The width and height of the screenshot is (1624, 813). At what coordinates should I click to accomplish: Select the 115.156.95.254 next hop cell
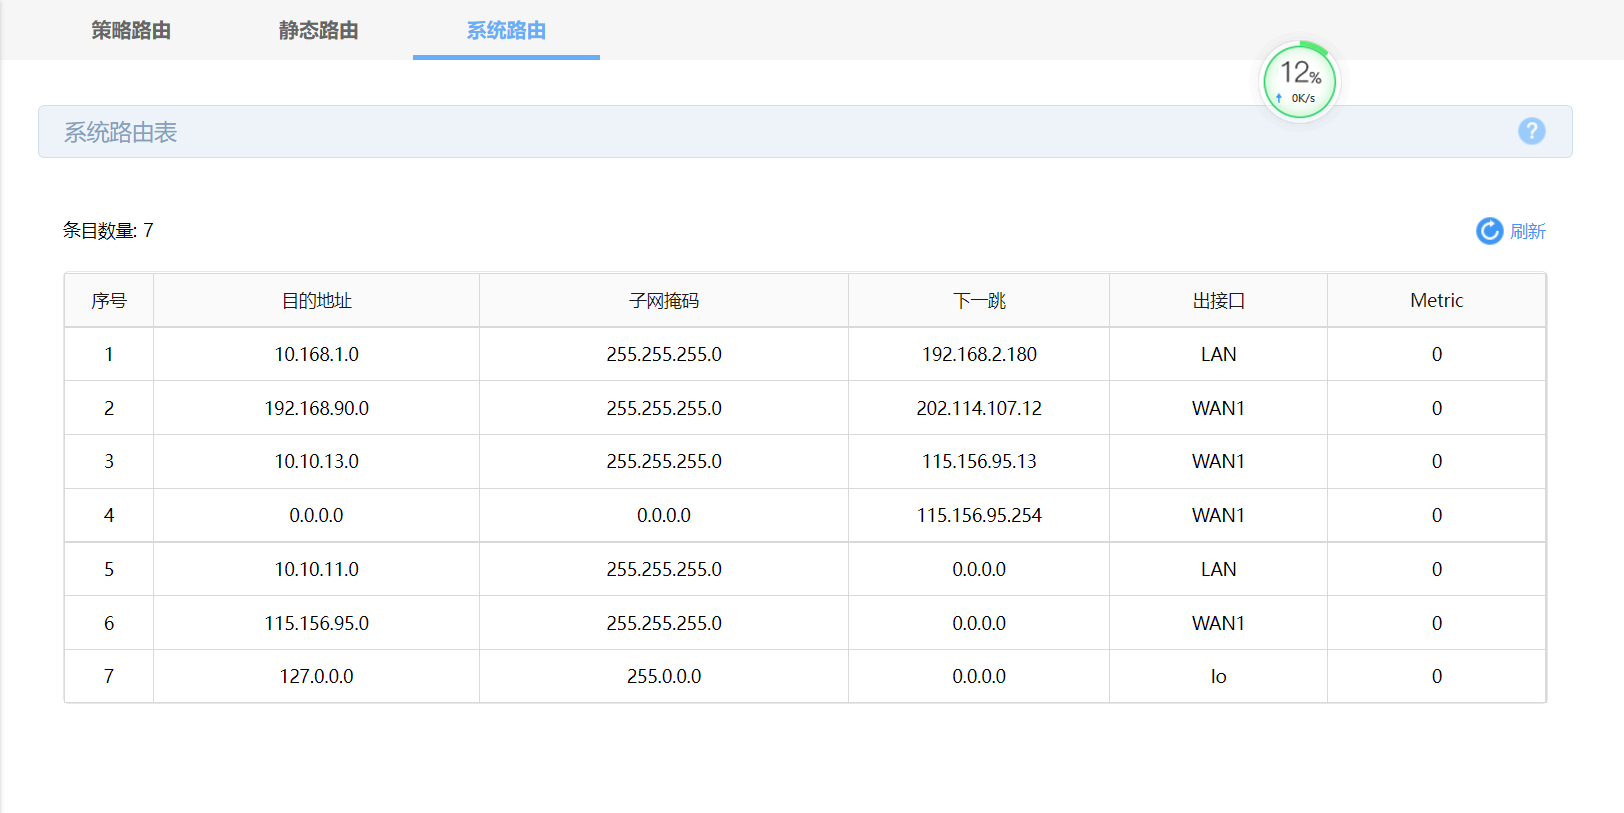click(x=979, y=515)
